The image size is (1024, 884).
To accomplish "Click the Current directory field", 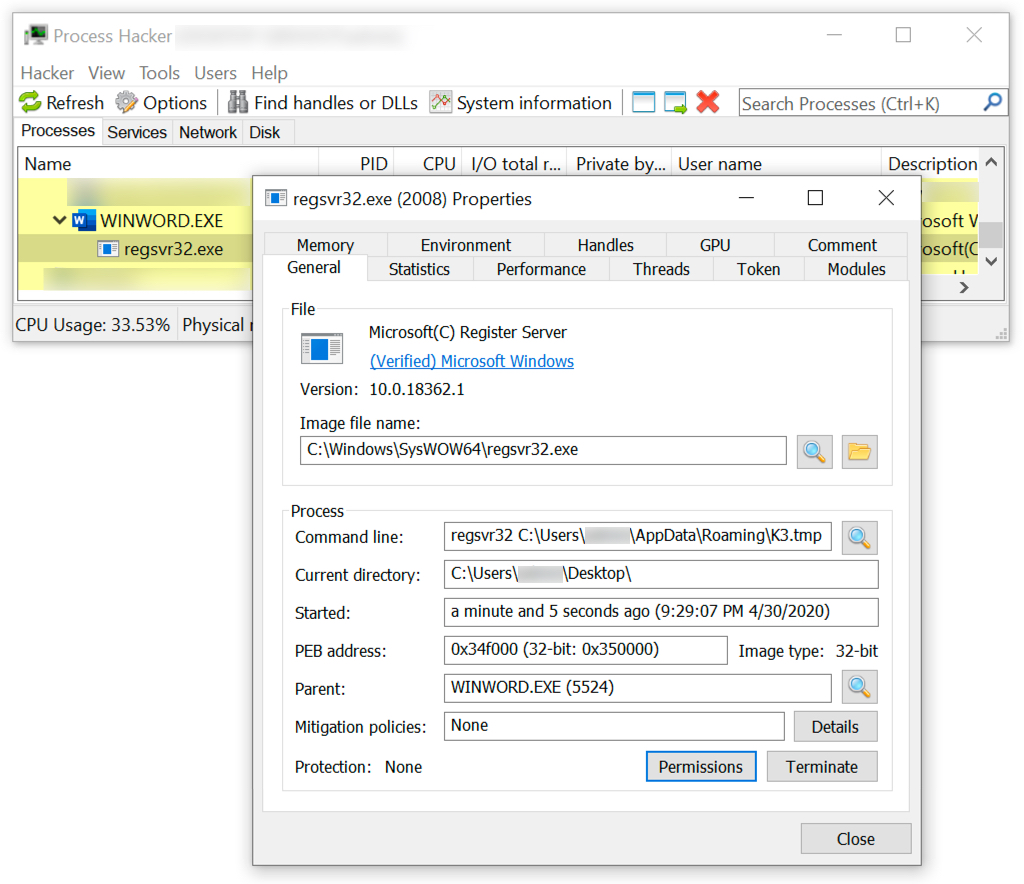I will 661,575.
